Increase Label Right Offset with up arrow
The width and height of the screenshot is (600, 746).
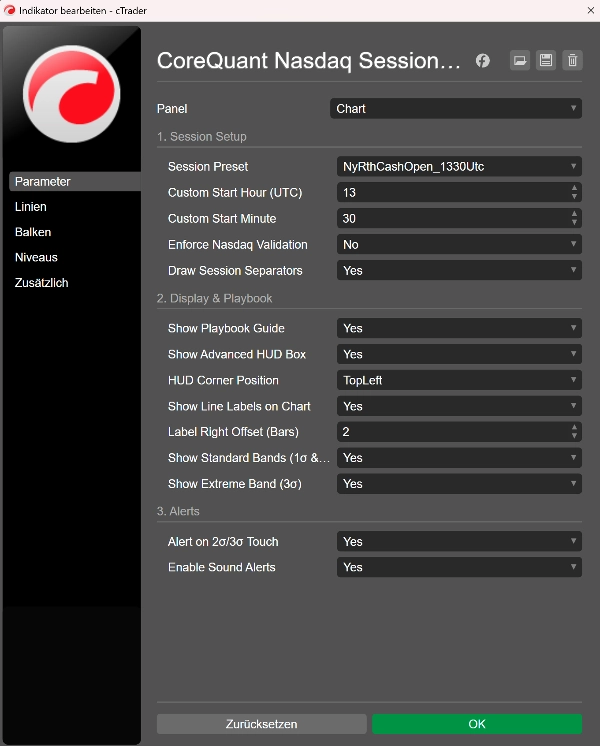click(x=574, y=428)
